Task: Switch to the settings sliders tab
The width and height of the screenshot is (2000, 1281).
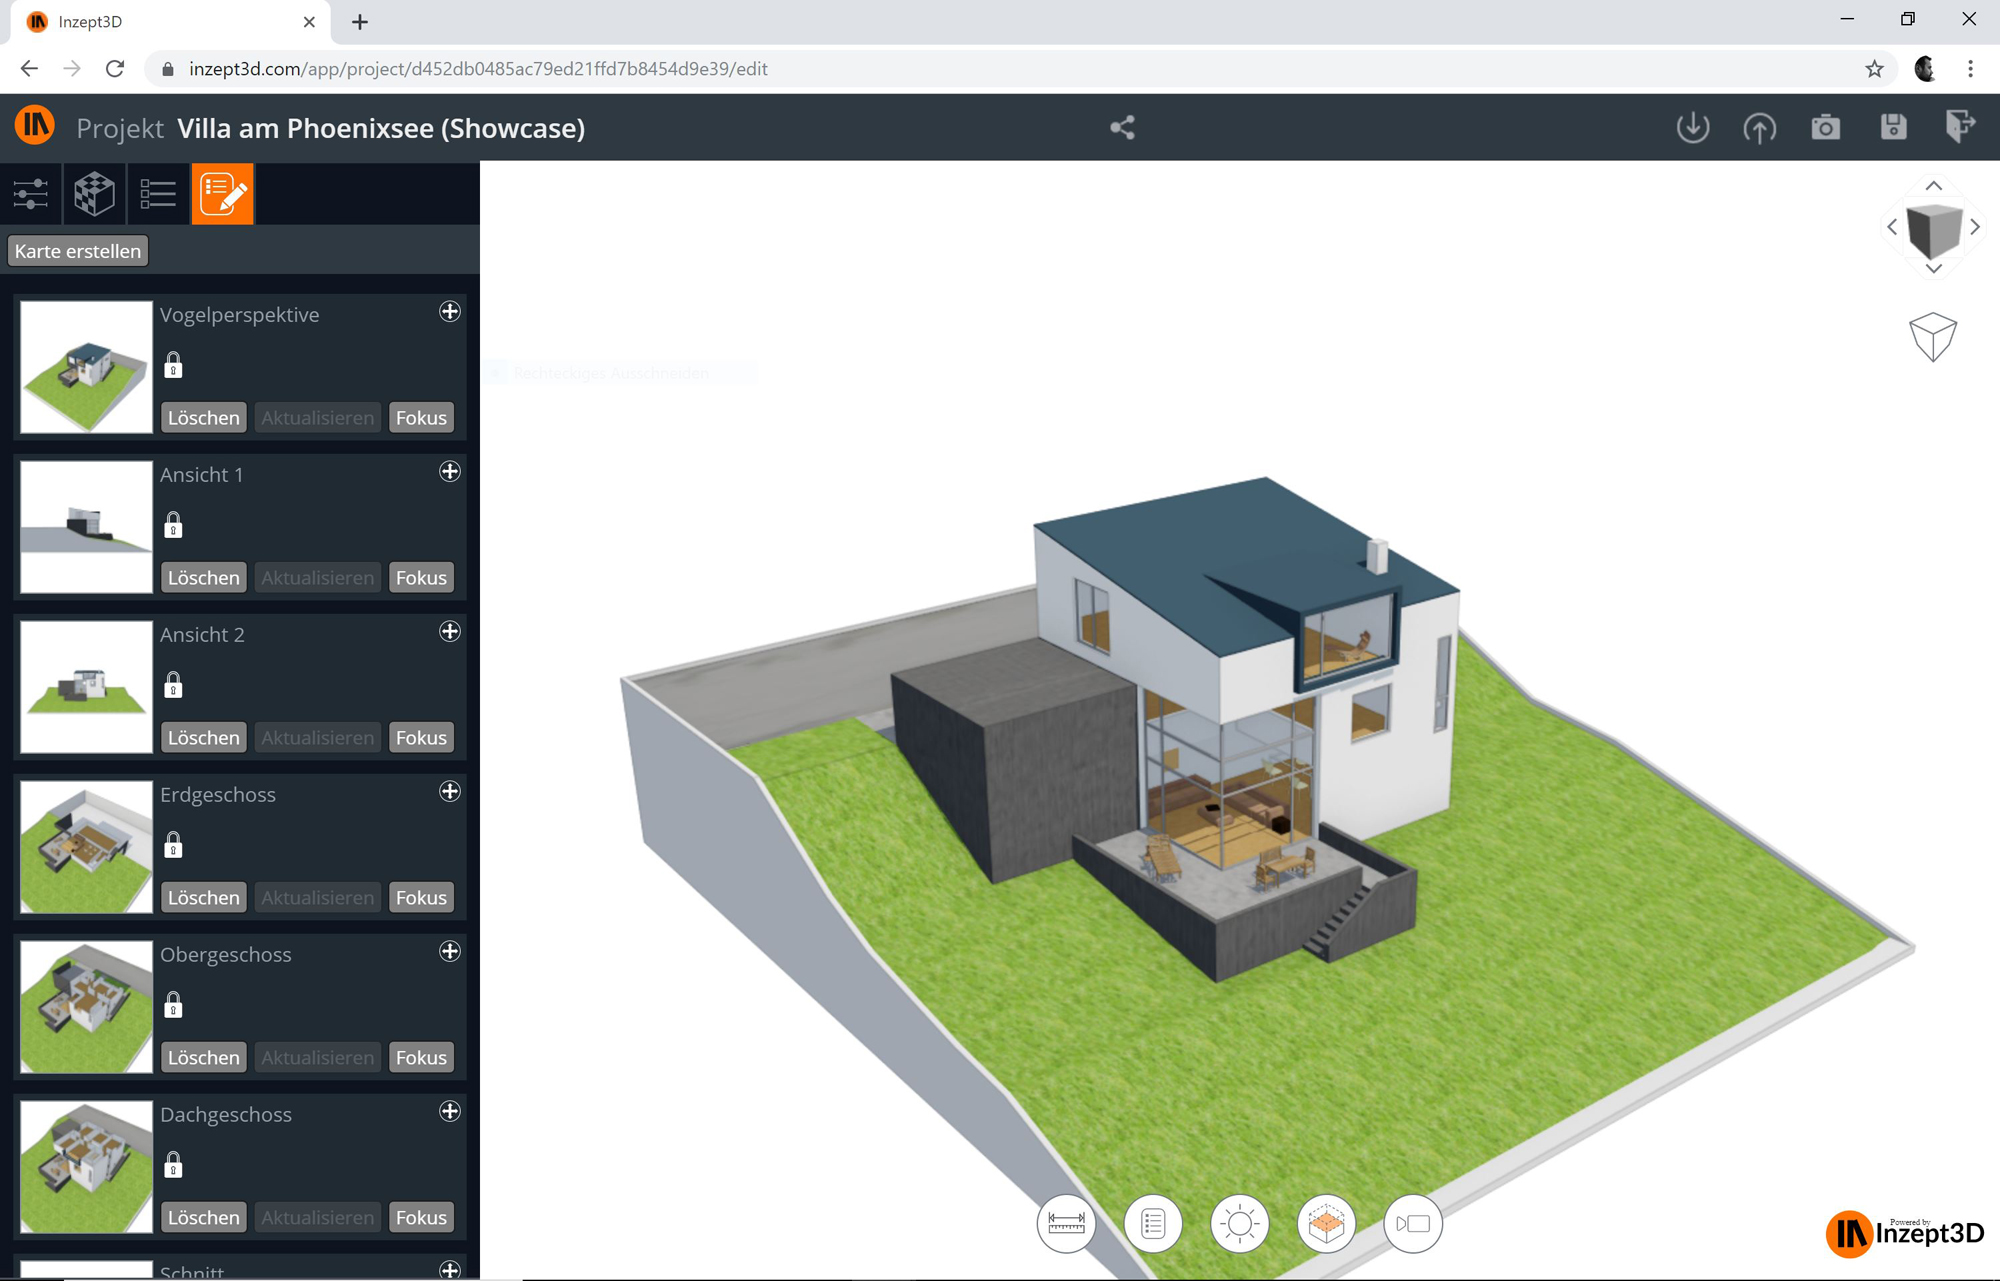Action: [31, 193]
